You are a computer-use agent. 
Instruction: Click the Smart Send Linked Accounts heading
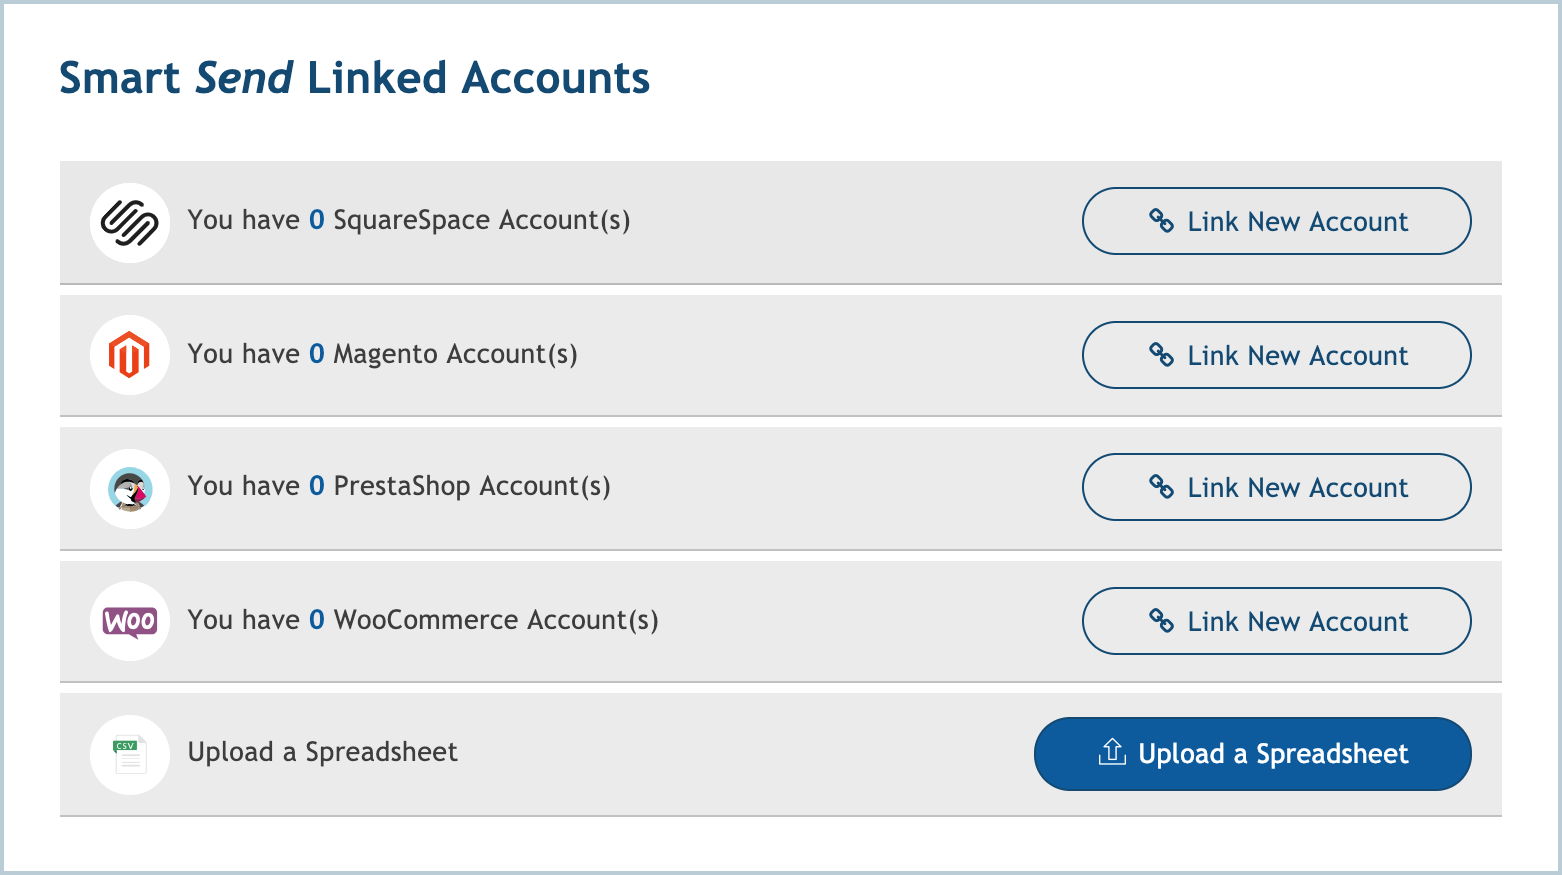[x=354, y=78]
